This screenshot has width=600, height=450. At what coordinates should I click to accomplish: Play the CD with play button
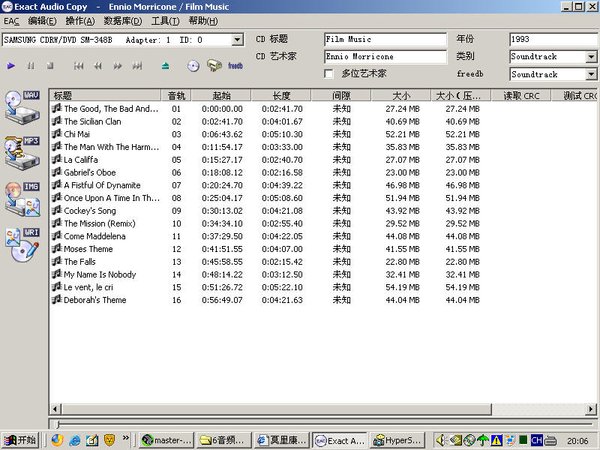[x=11, y=66]
